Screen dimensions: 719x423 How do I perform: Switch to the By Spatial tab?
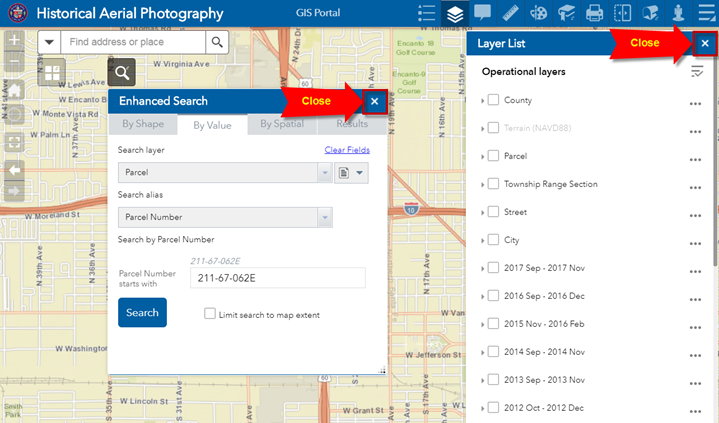(281, 125)
